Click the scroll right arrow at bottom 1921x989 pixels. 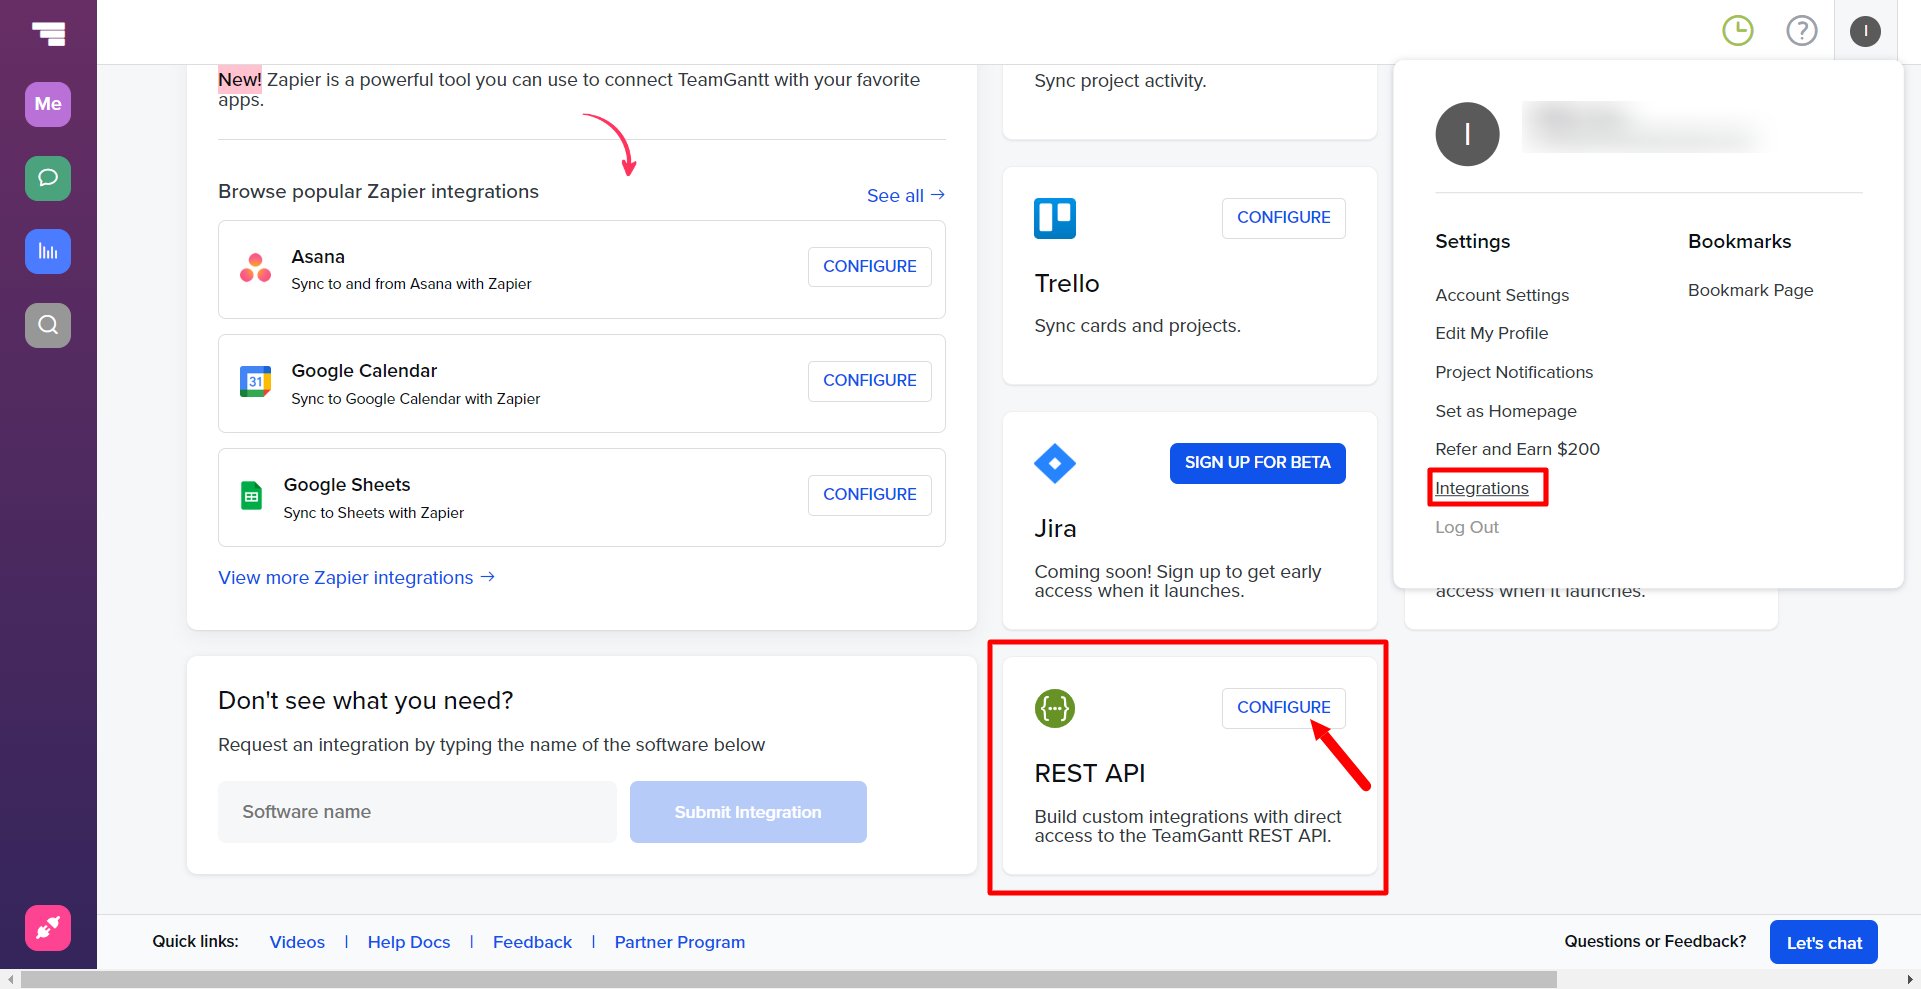(x=1911, y=979)
